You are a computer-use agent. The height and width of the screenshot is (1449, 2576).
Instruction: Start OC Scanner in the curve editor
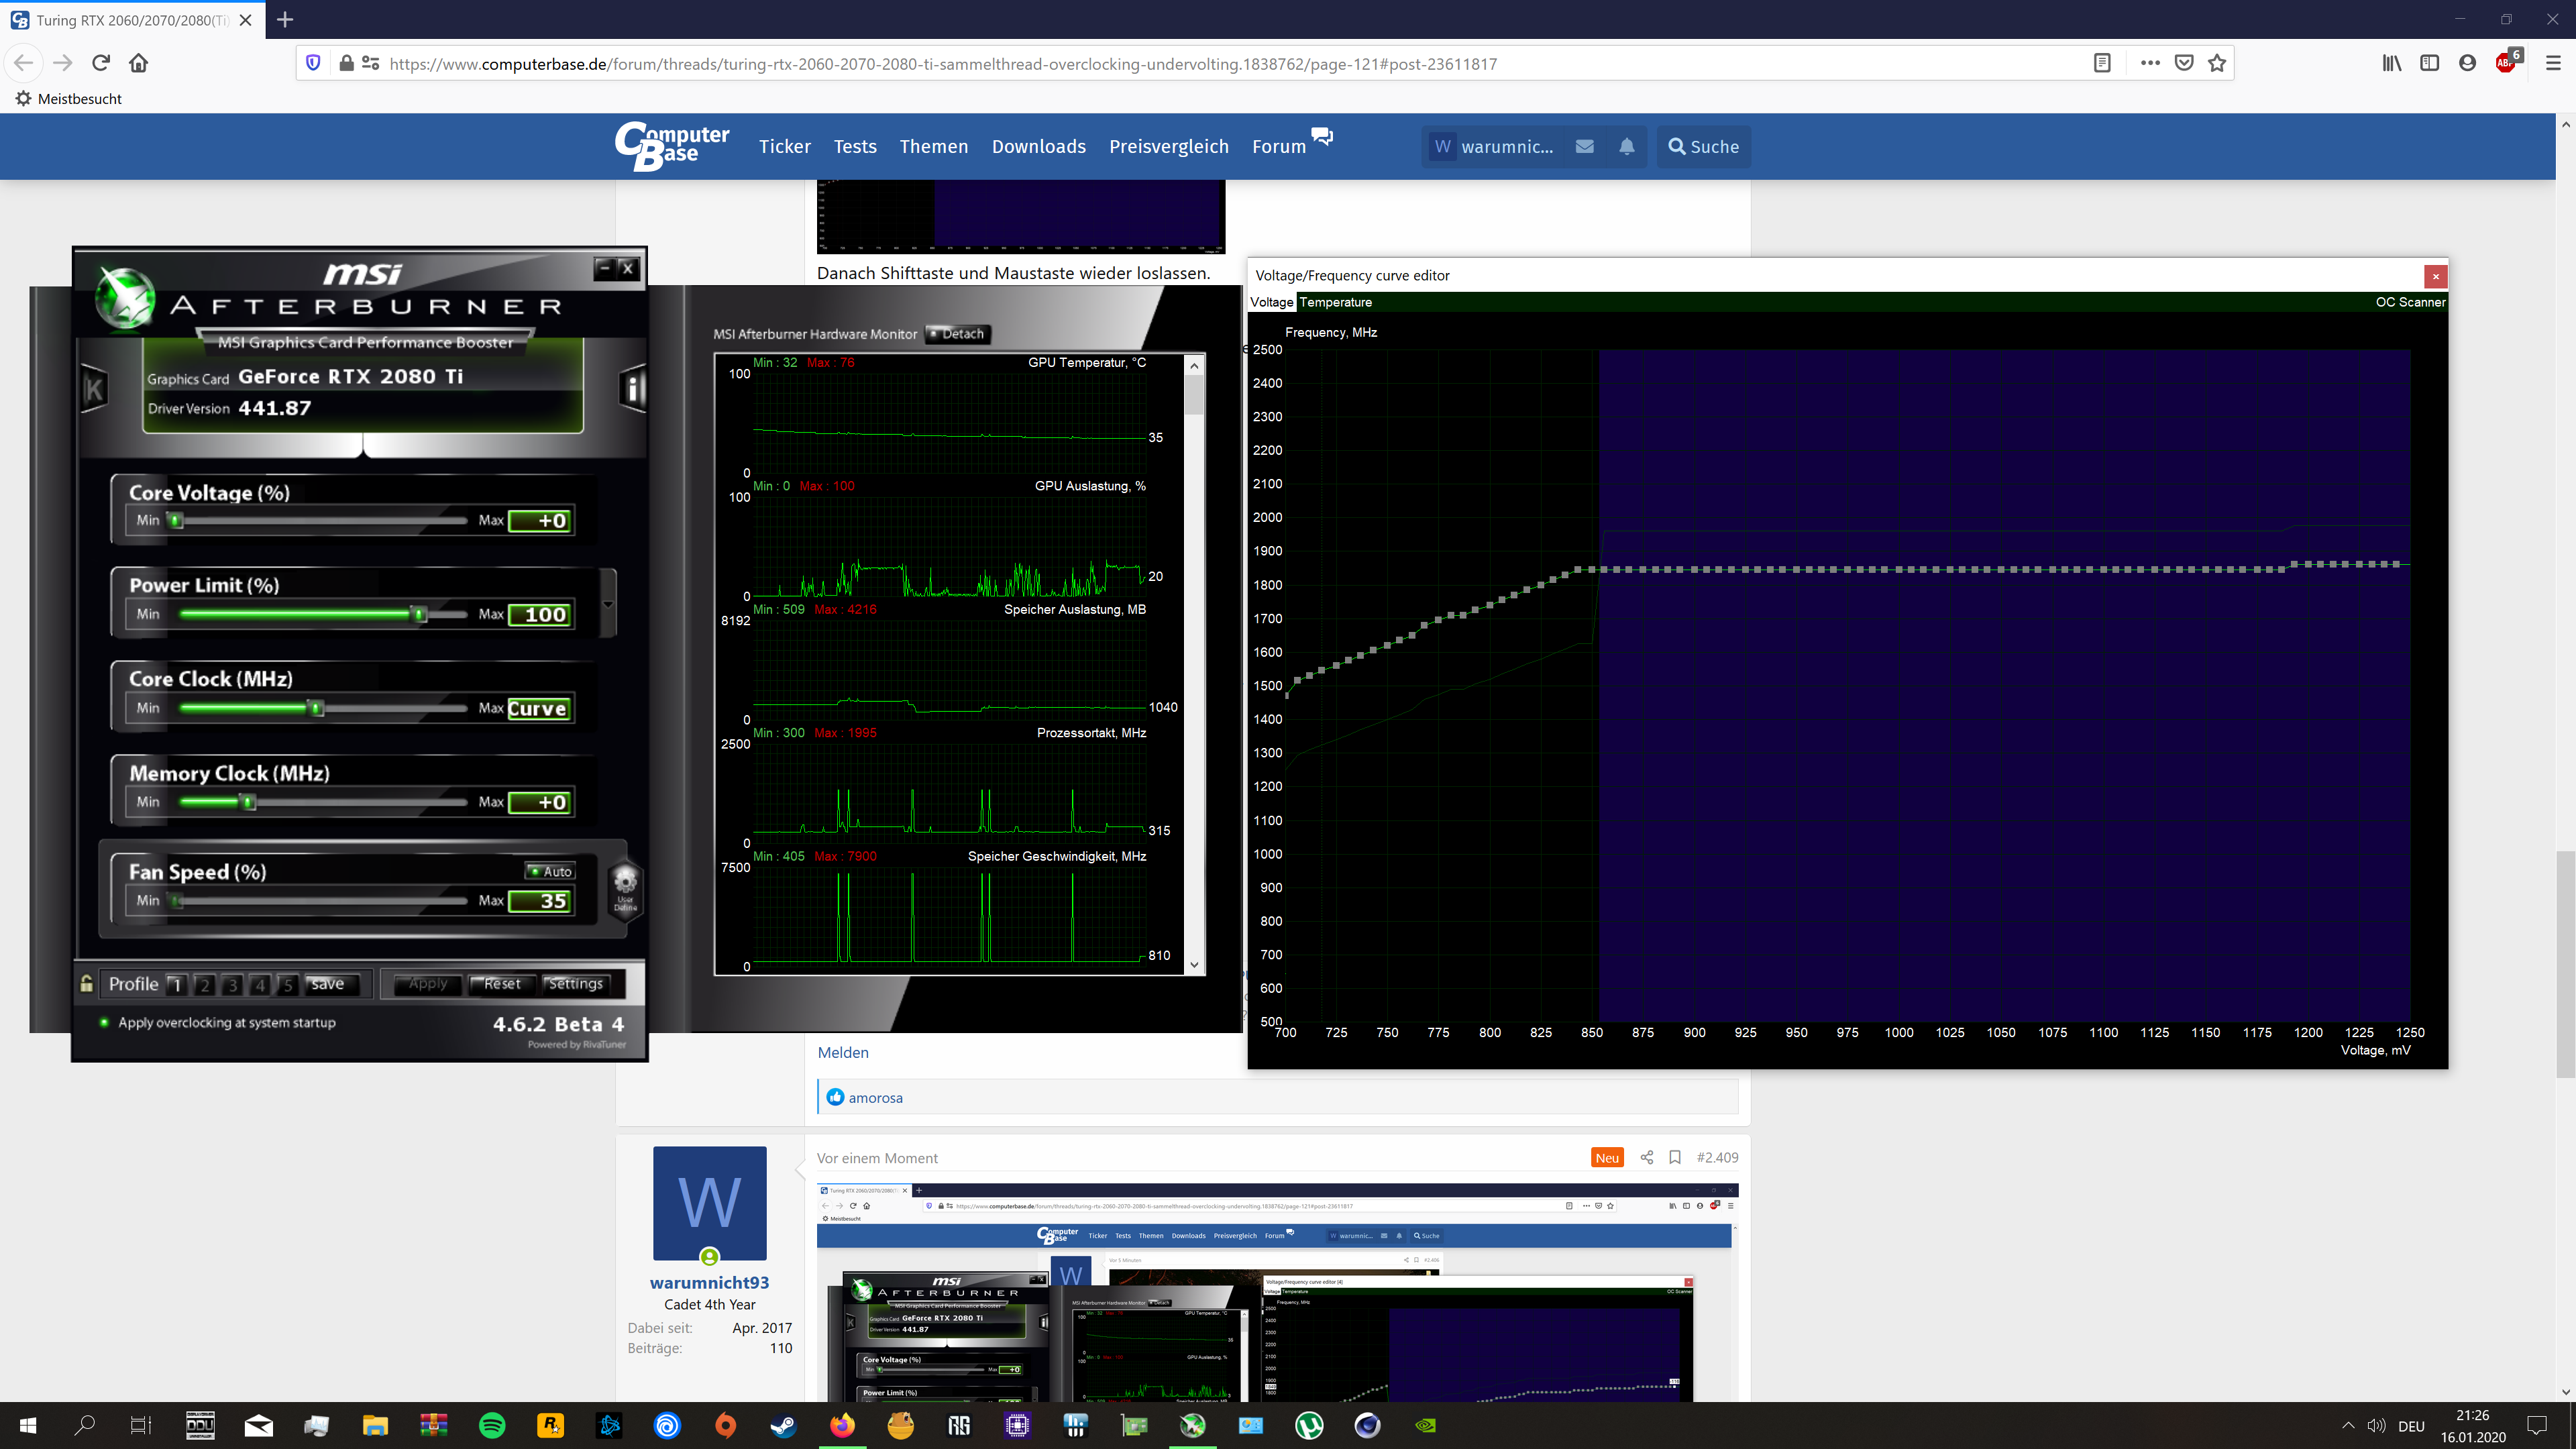click(2410, 302)
